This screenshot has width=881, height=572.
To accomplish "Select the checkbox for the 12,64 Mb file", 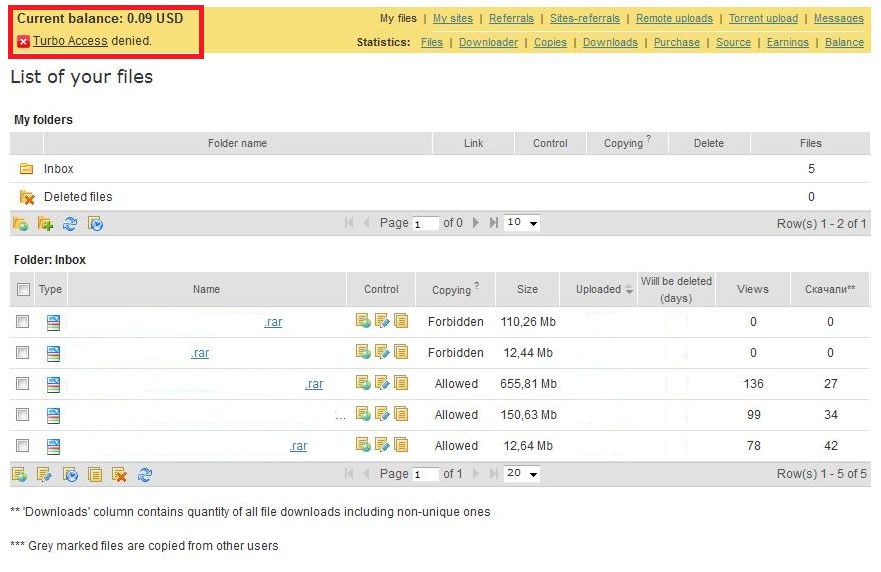I will 23,446.
